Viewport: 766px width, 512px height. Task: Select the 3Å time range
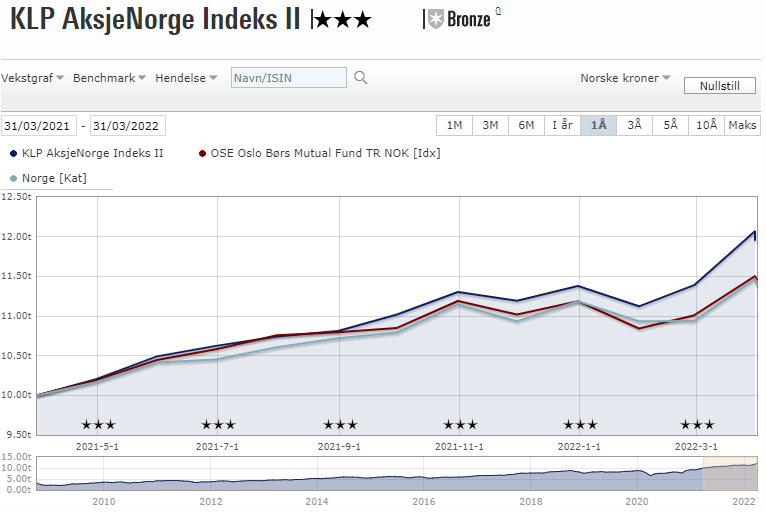634,125
